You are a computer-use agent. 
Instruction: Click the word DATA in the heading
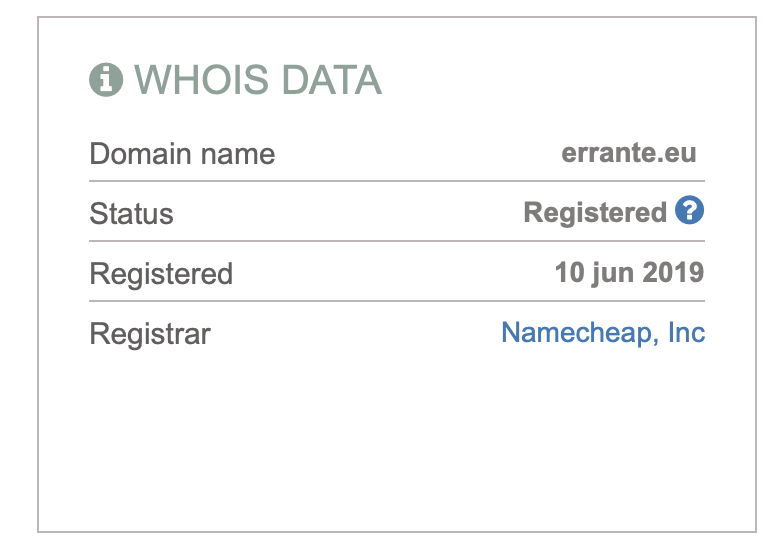tap(332, 80)
